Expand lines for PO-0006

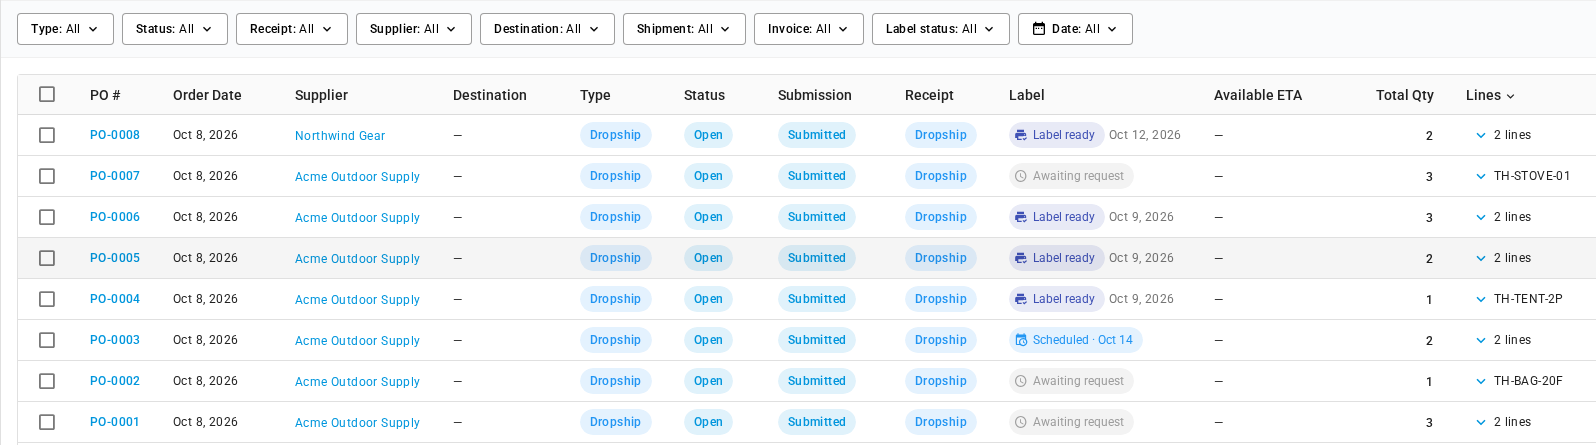point(1481,217)
